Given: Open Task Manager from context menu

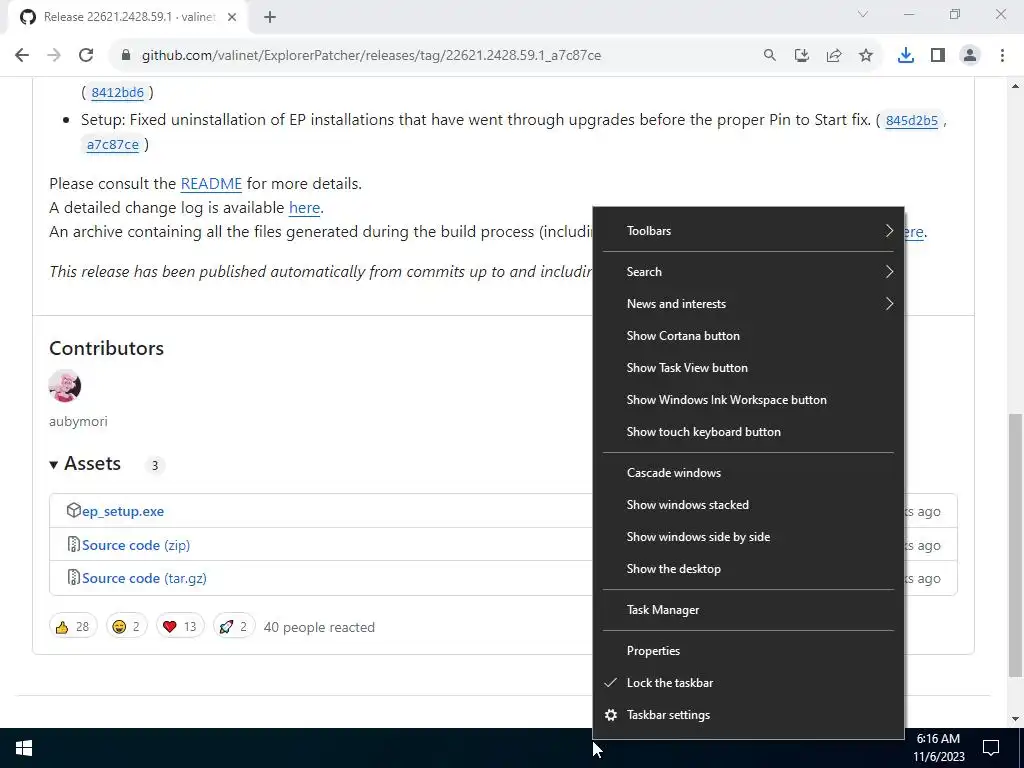Looking at the screenshot, I should (x=748, y=610).
